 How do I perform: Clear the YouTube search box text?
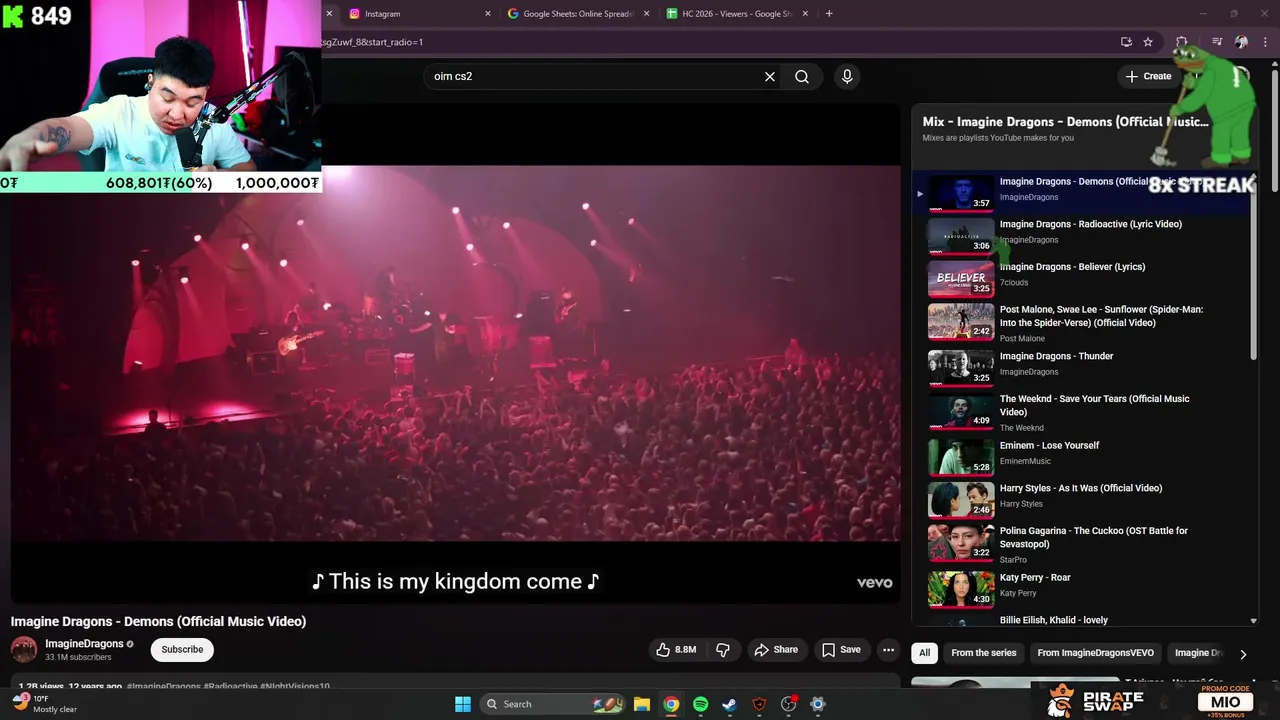point(770,76)
